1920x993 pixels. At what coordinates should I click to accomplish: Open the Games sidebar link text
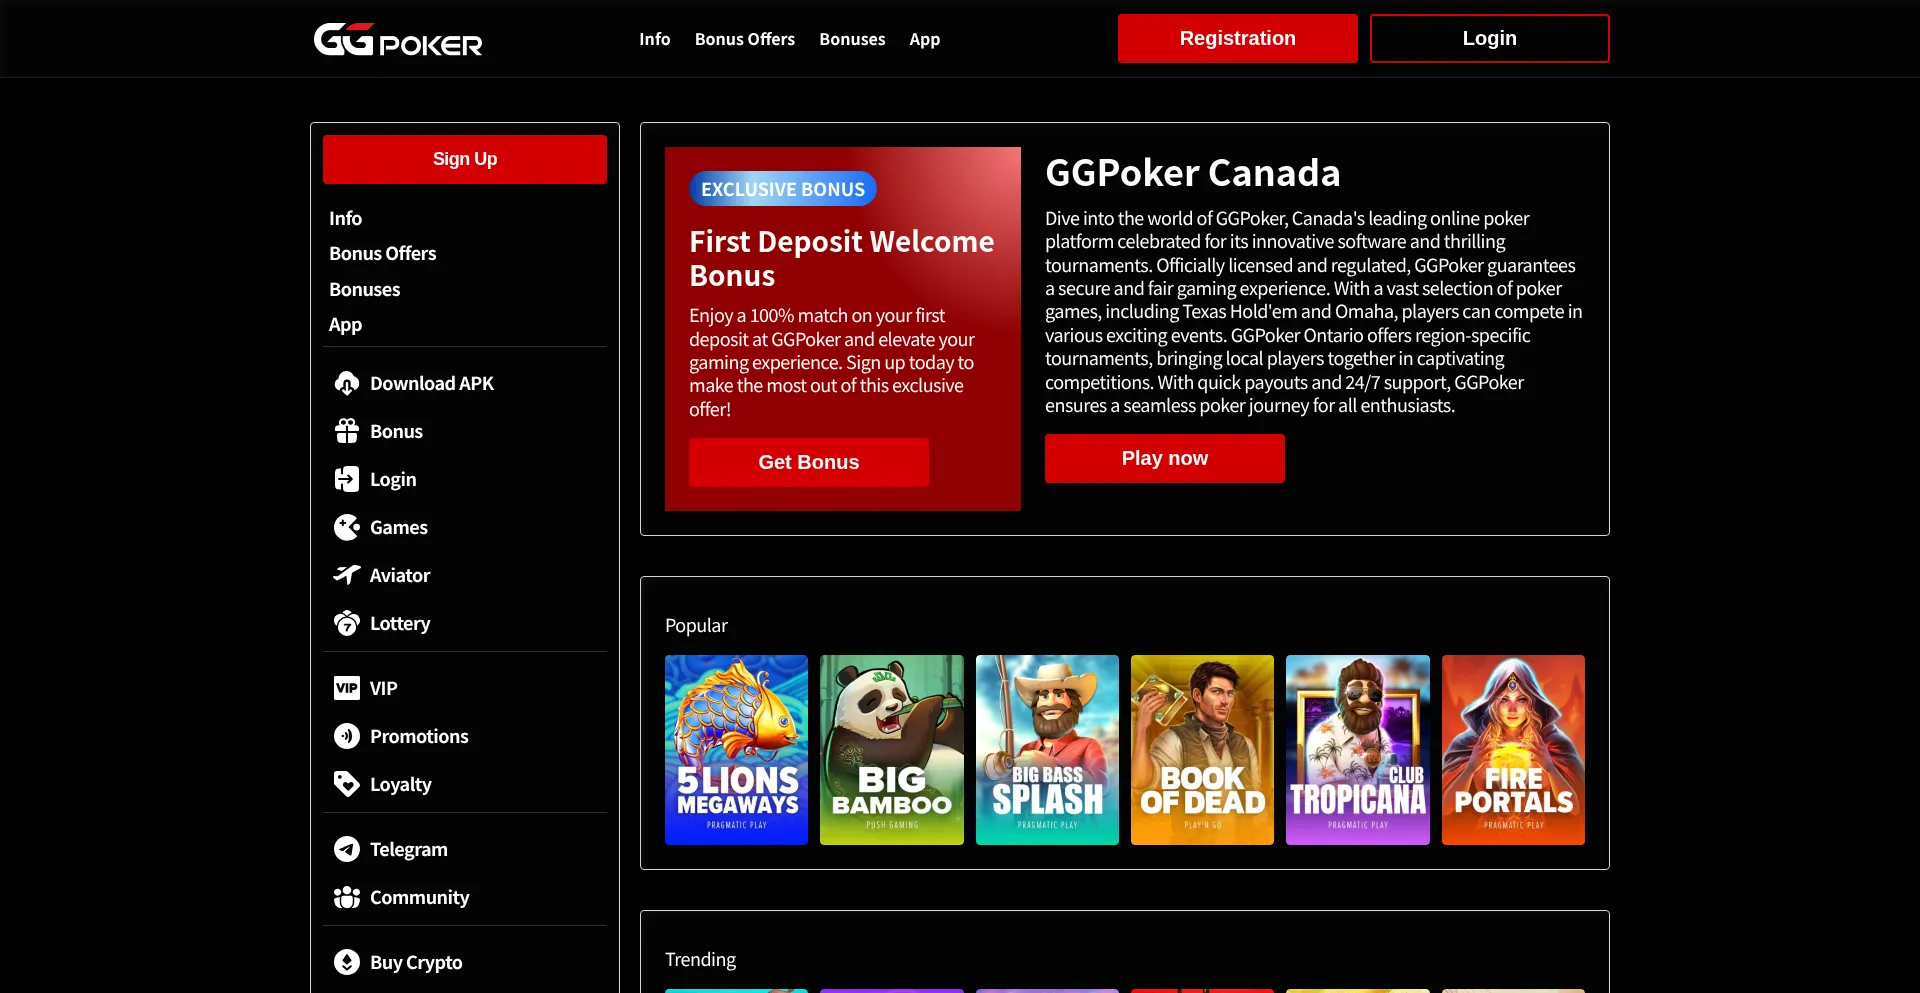399,527
